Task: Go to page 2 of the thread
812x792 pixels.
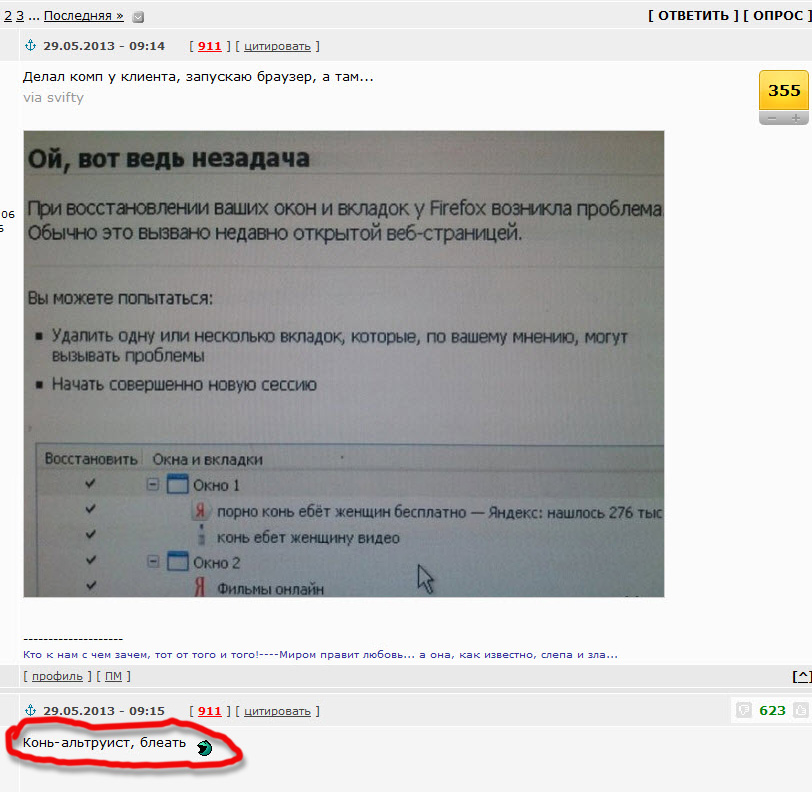Action: click(8, 16)
